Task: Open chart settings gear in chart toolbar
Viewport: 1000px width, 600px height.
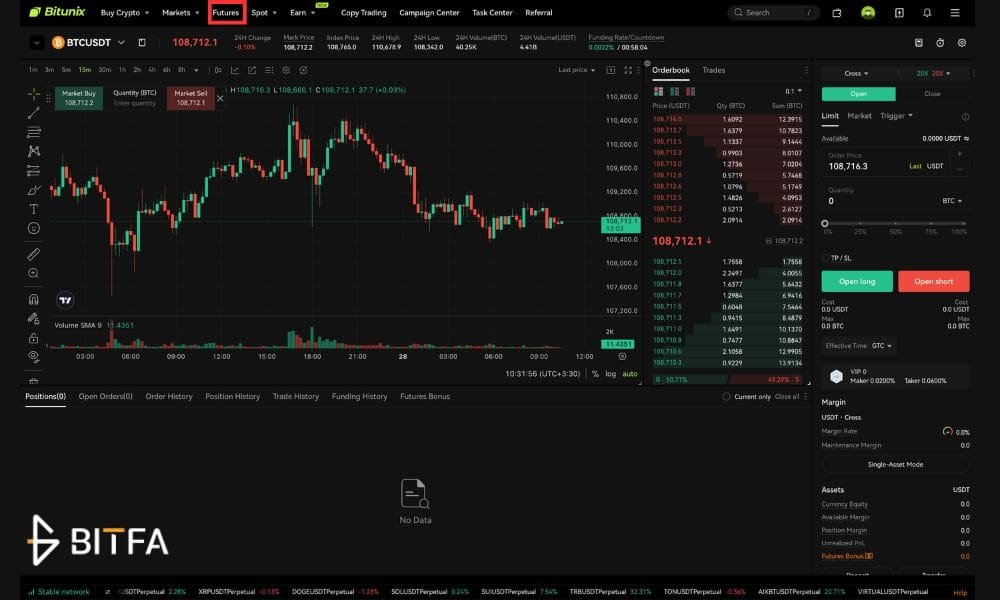Action: pyautogui.click(x=286, y=70)
